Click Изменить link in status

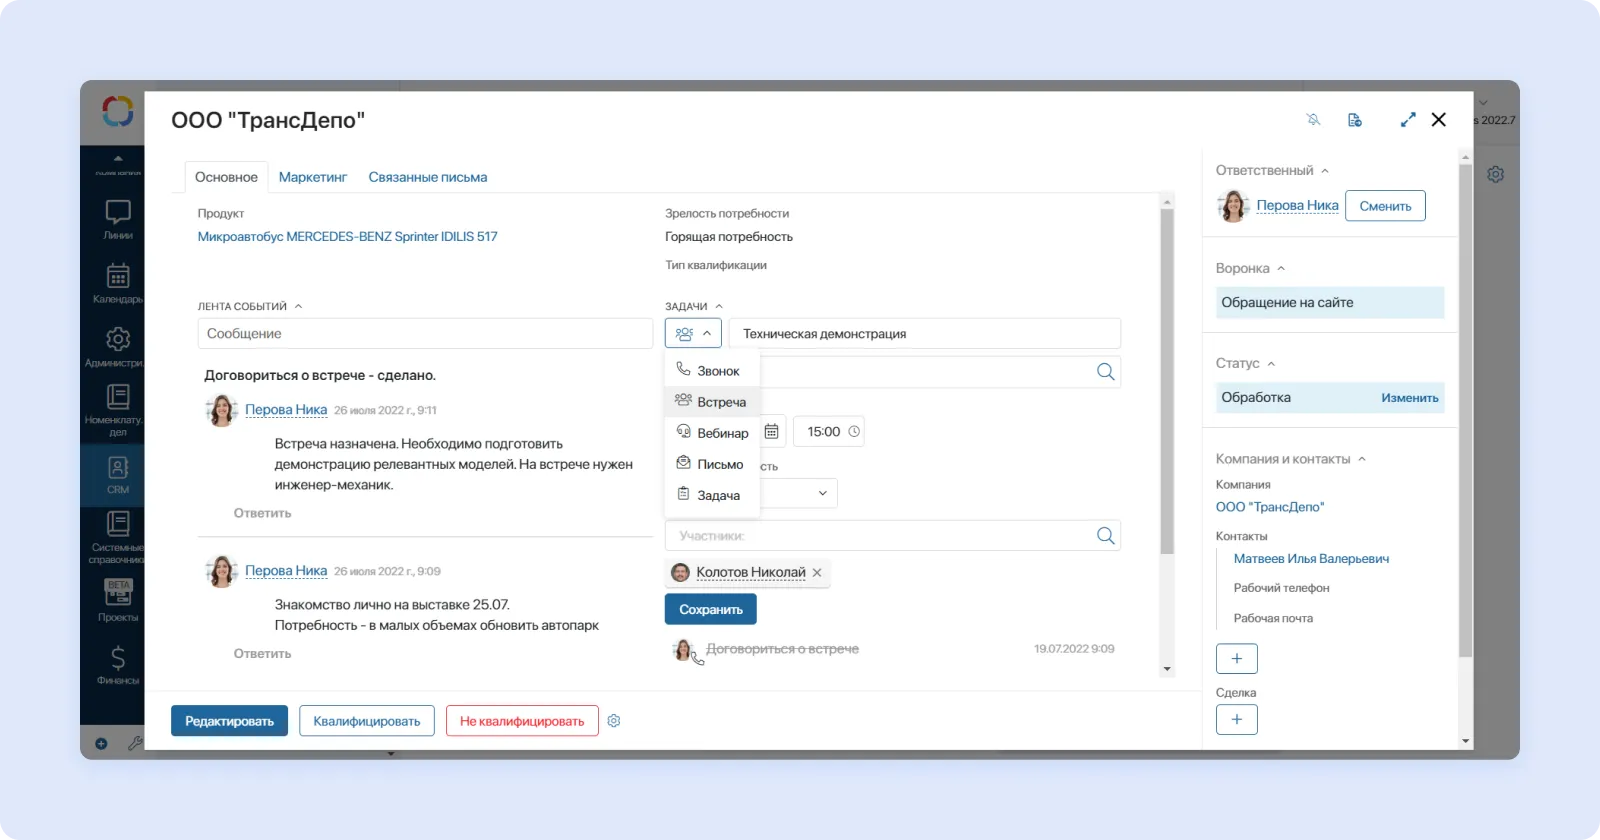[x=1409, y=398]
